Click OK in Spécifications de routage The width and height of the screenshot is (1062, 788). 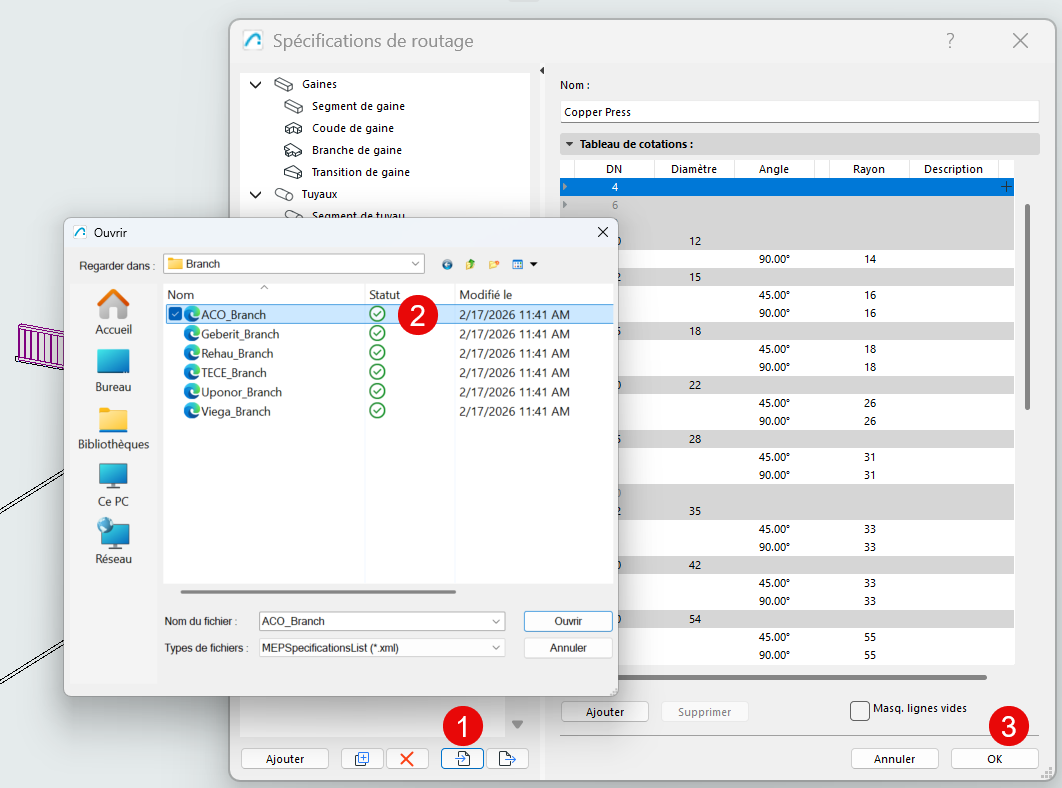pyautogui.click(x=994, y=759)
